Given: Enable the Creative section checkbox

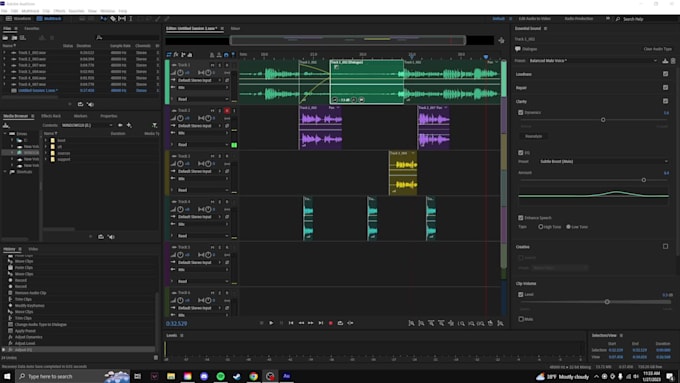Looking at the screenshot, I should coord(665,246).
